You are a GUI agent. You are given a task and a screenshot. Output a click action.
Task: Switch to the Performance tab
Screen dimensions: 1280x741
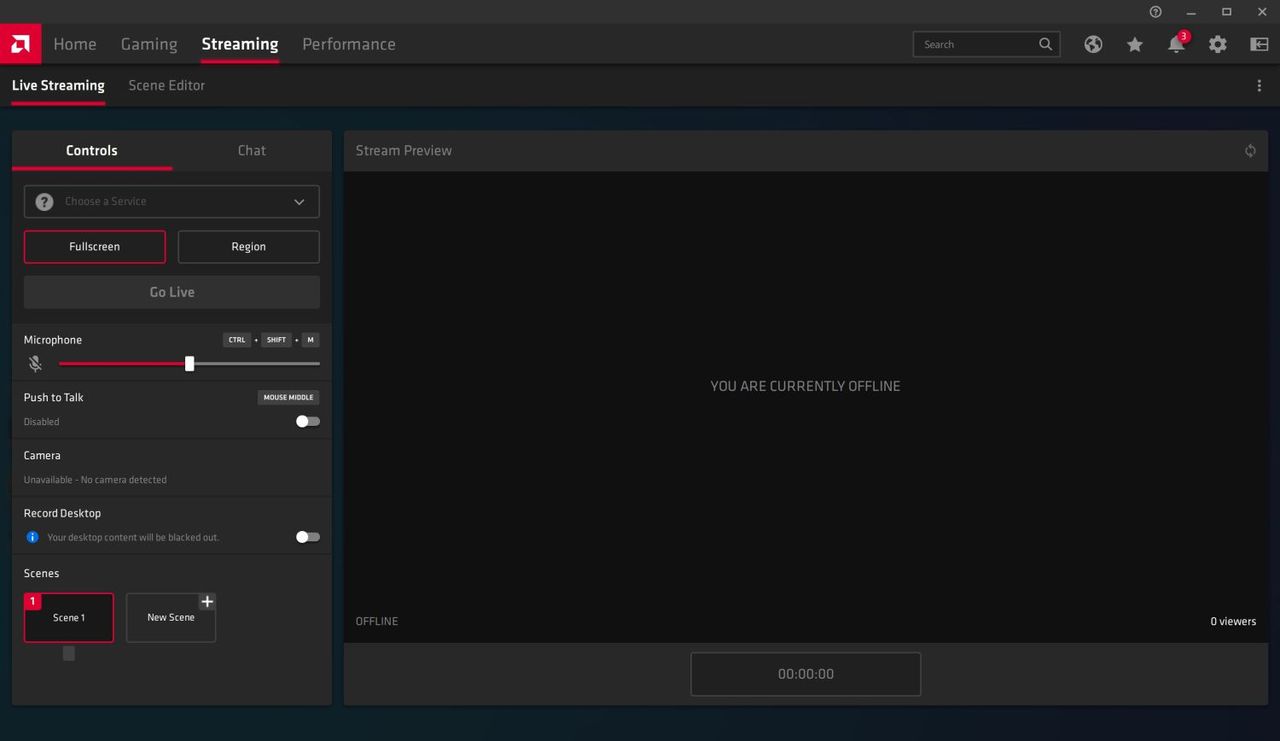pos(349,44)
